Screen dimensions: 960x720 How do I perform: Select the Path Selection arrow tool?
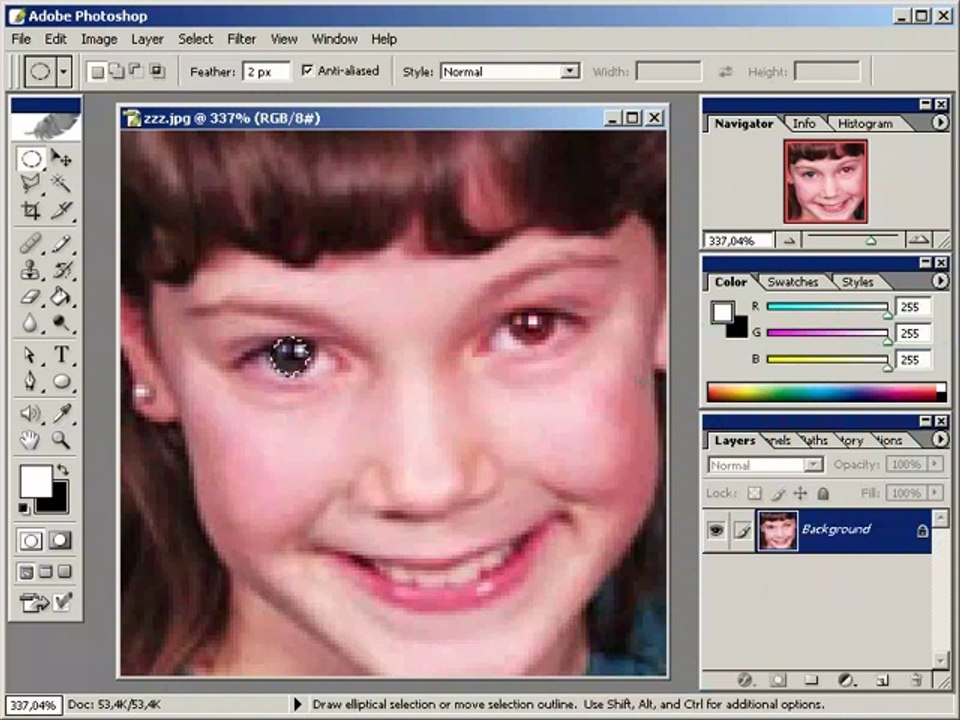click(31, 354)
